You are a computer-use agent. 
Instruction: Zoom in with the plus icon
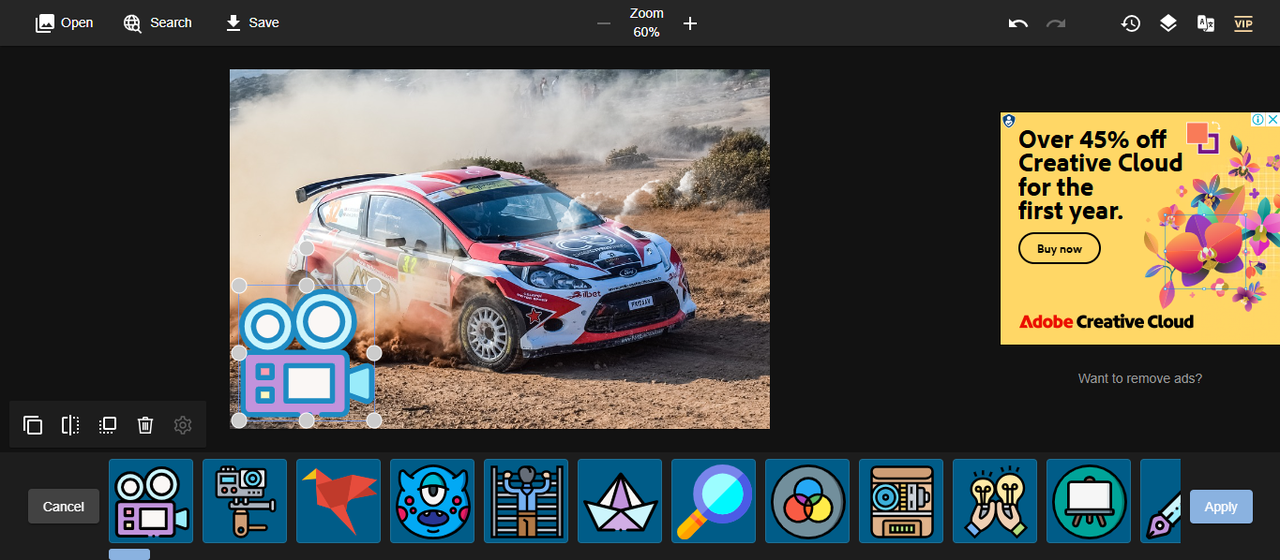pos(690,24)
